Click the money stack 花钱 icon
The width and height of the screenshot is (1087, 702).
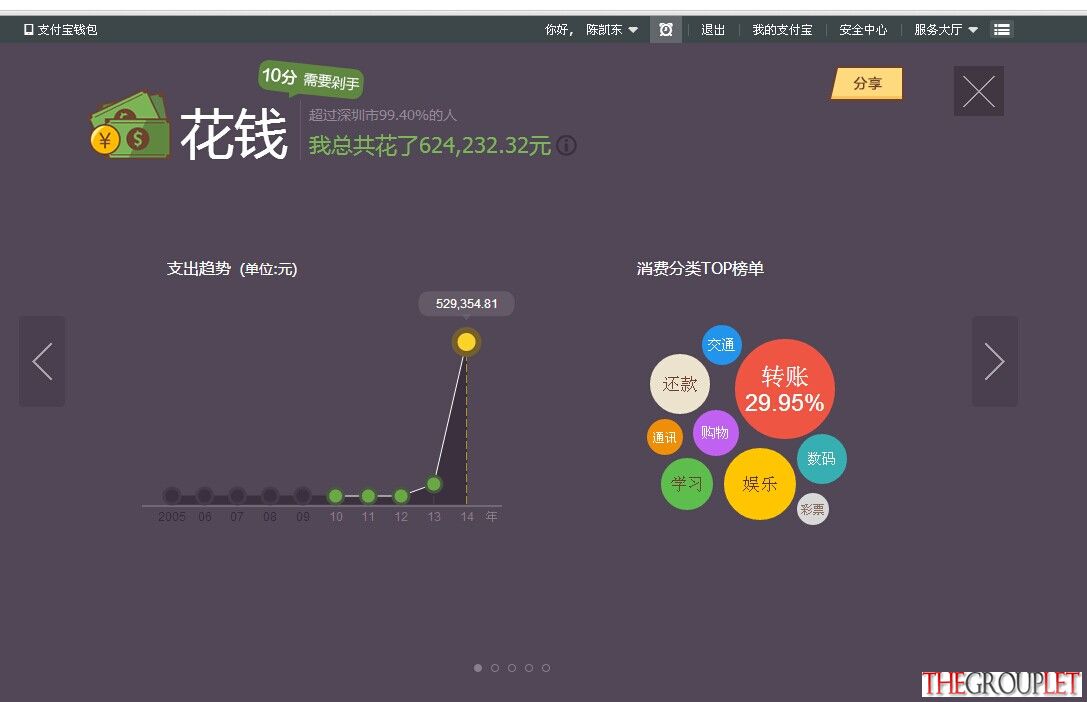click(130, 125)
